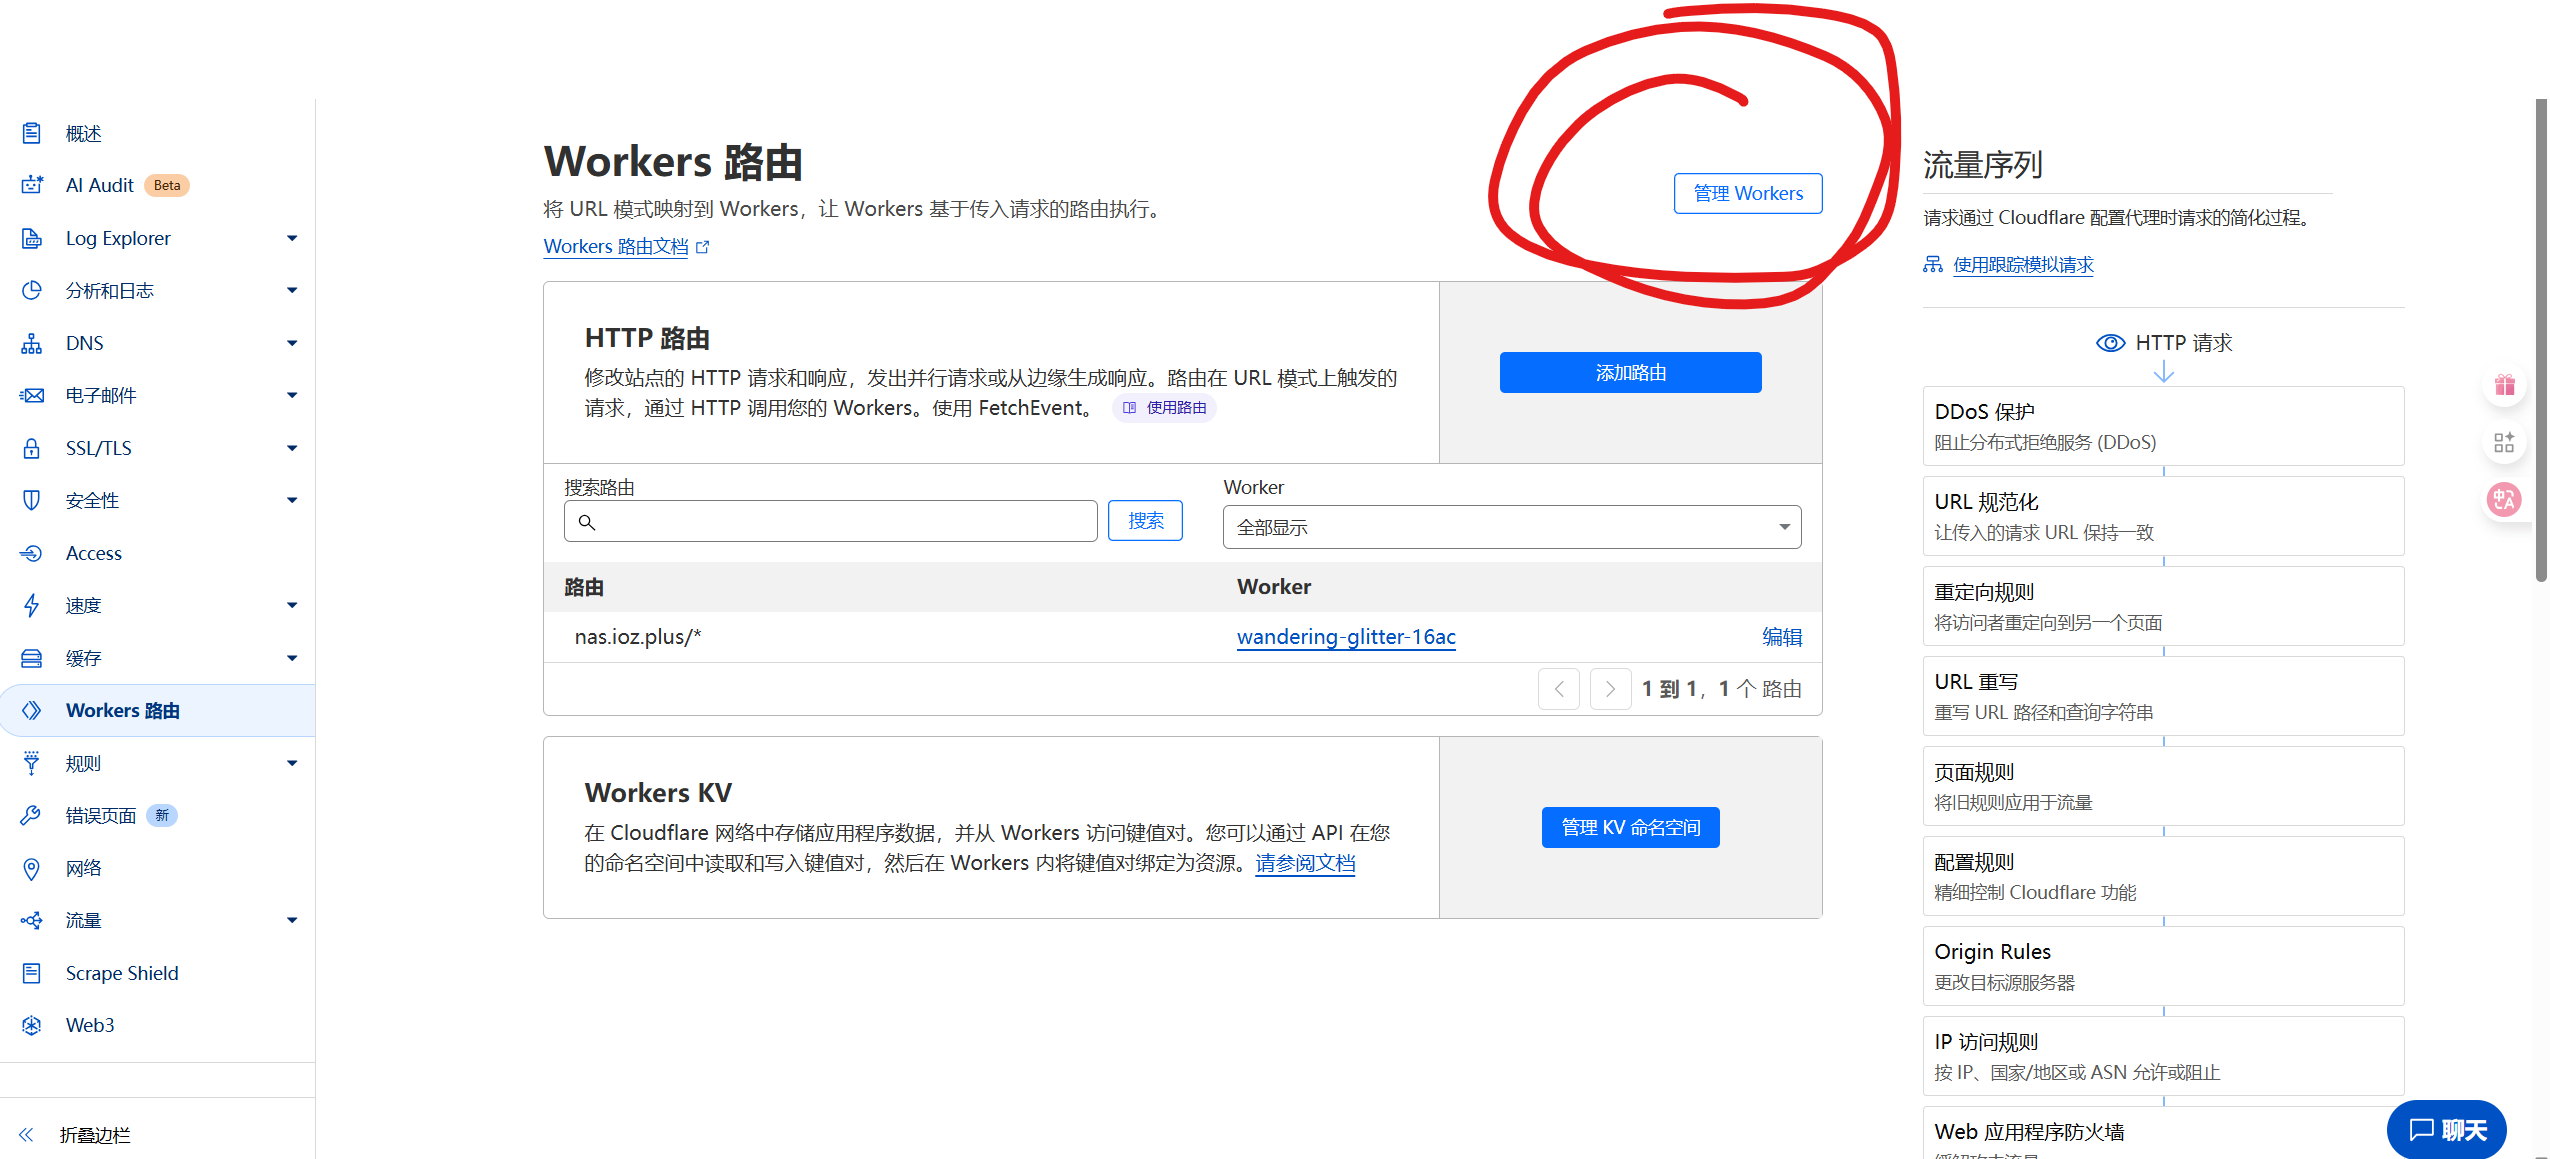This screenshot has height=1159, width=2550.
Task: Click the 网络 location pin icon
Action: tap(32, 868)
